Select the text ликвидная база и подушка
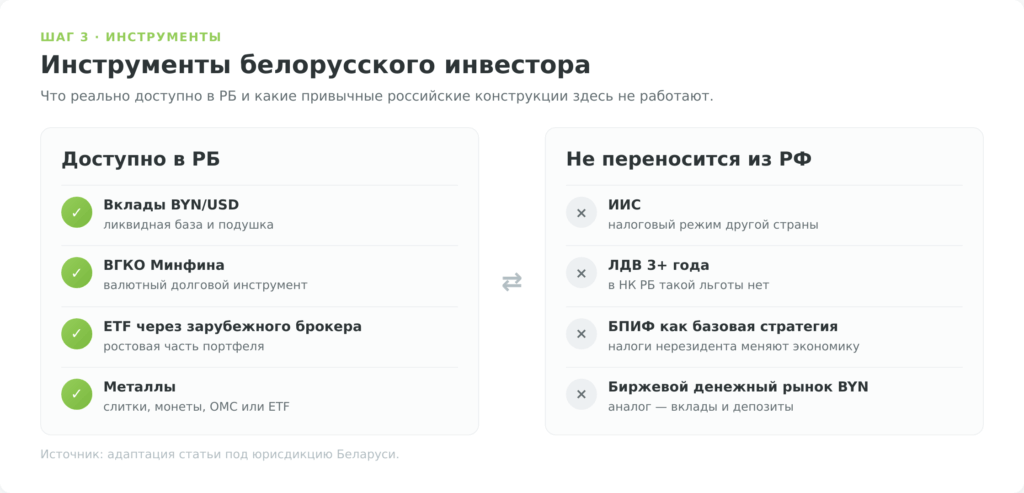 (x=188, y=225)
